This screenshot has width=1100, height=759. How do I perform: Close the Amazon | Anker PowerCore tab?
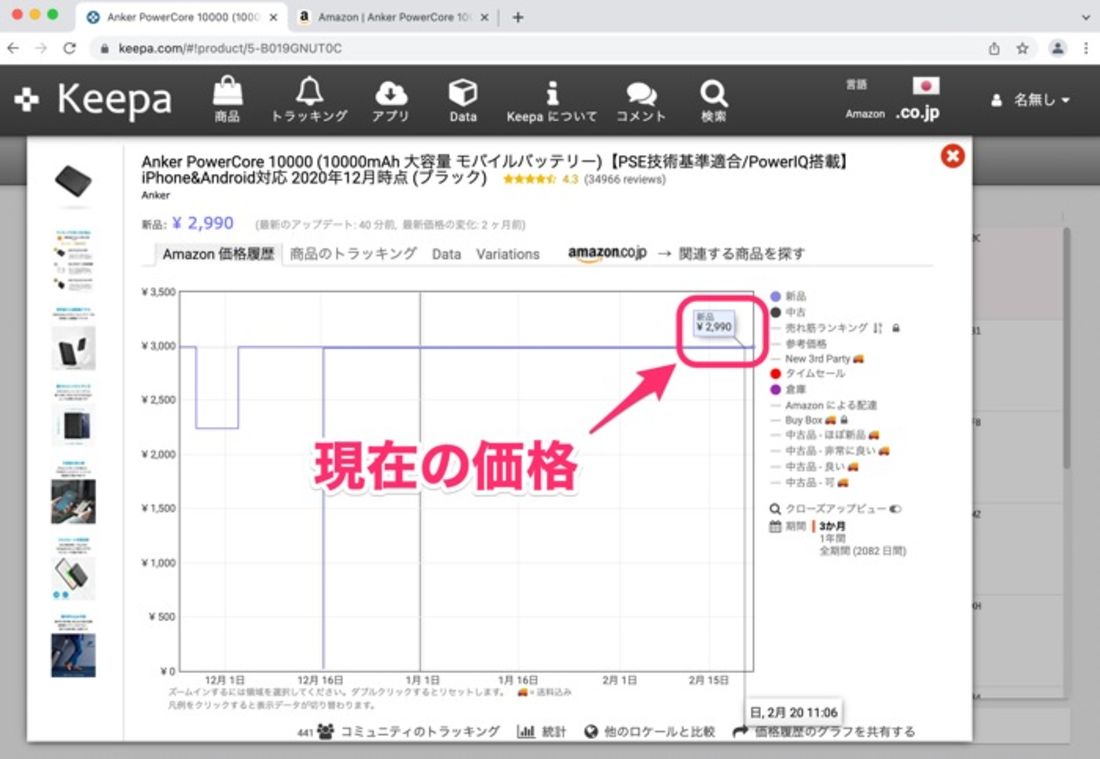point(484,18)
